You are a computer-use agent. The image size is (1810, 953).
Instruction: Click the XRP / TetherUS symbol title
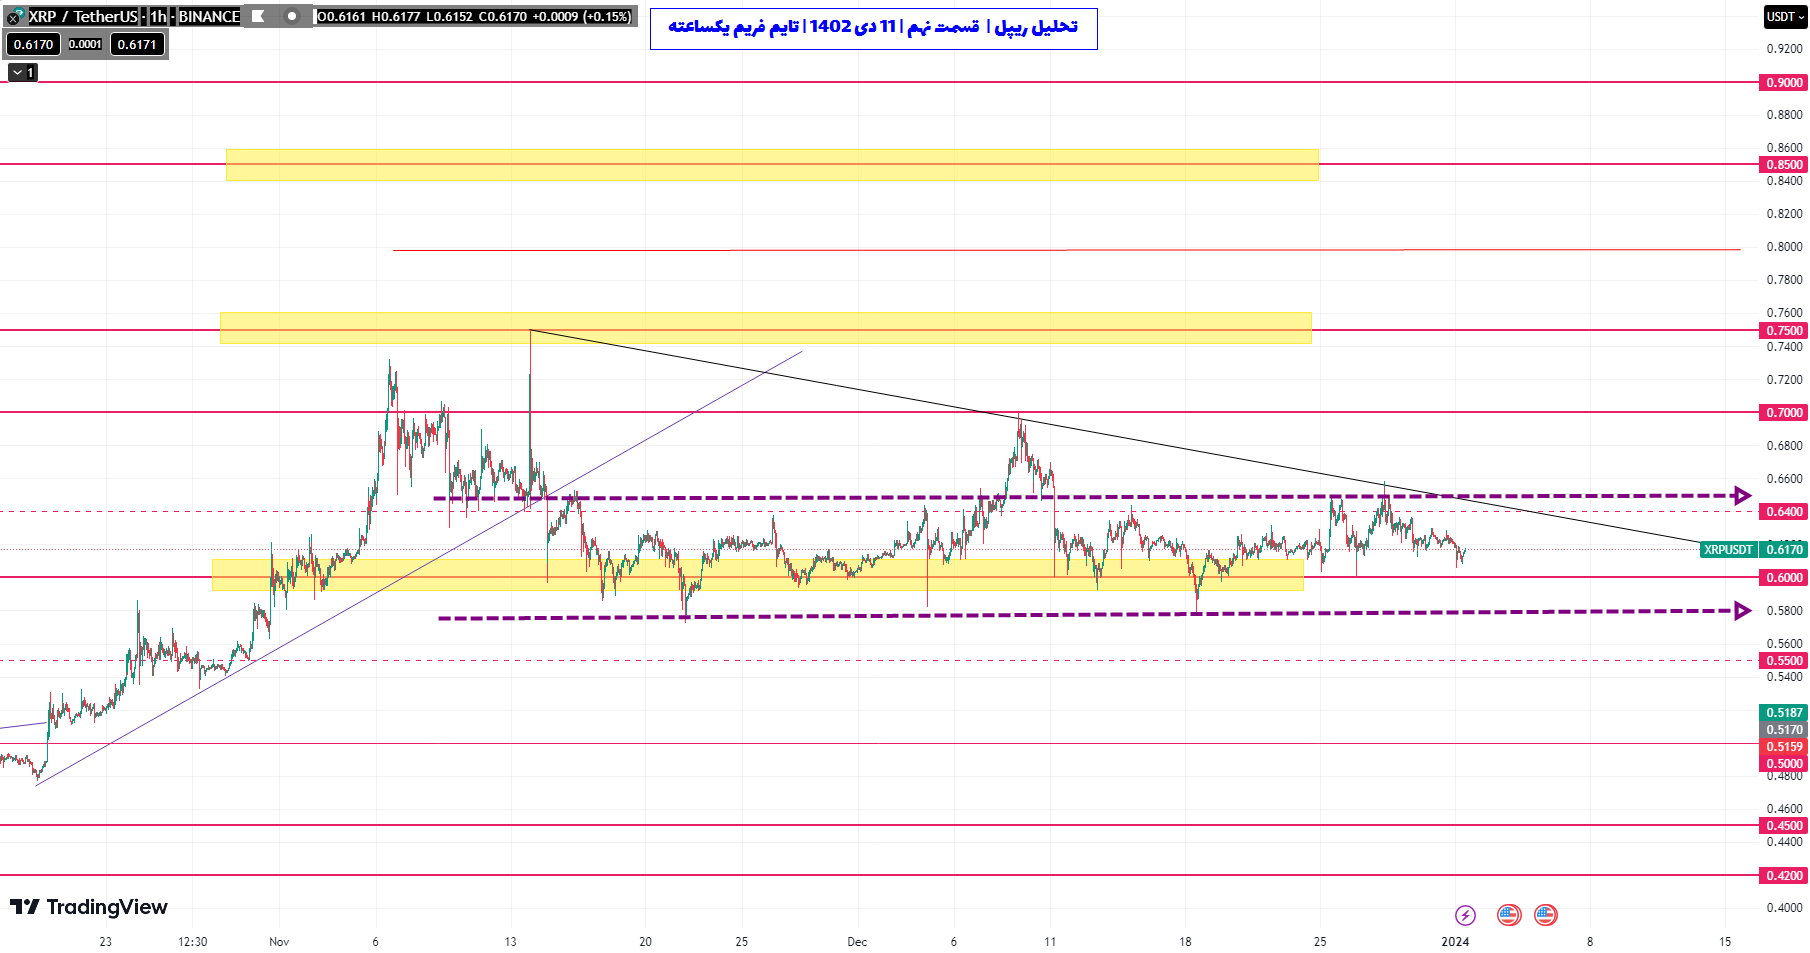tap(83, 16)
